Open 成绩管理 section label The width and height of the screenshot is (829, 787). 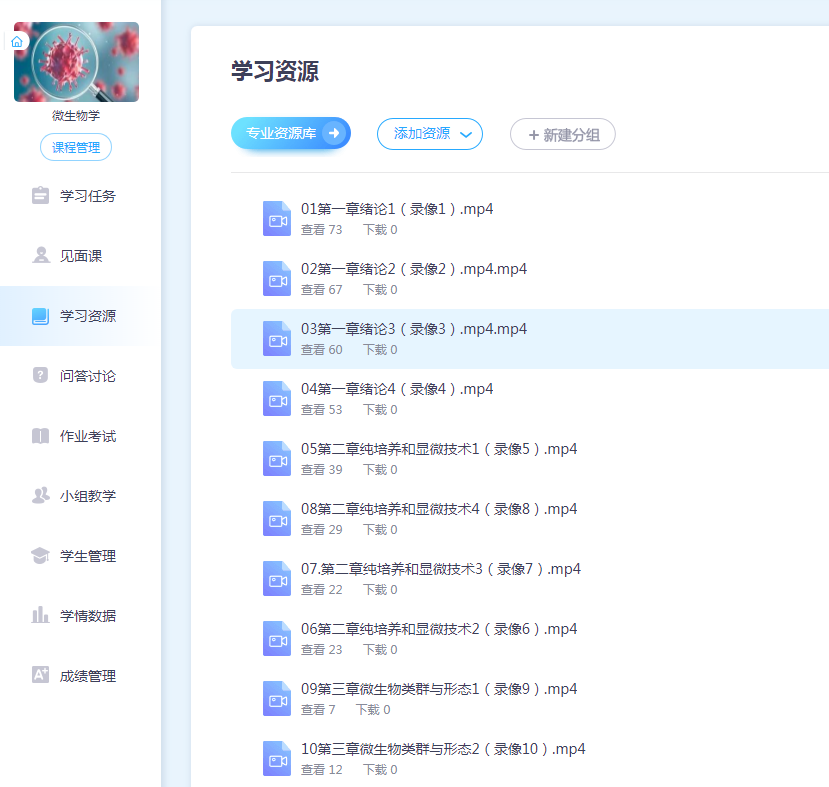88,676
